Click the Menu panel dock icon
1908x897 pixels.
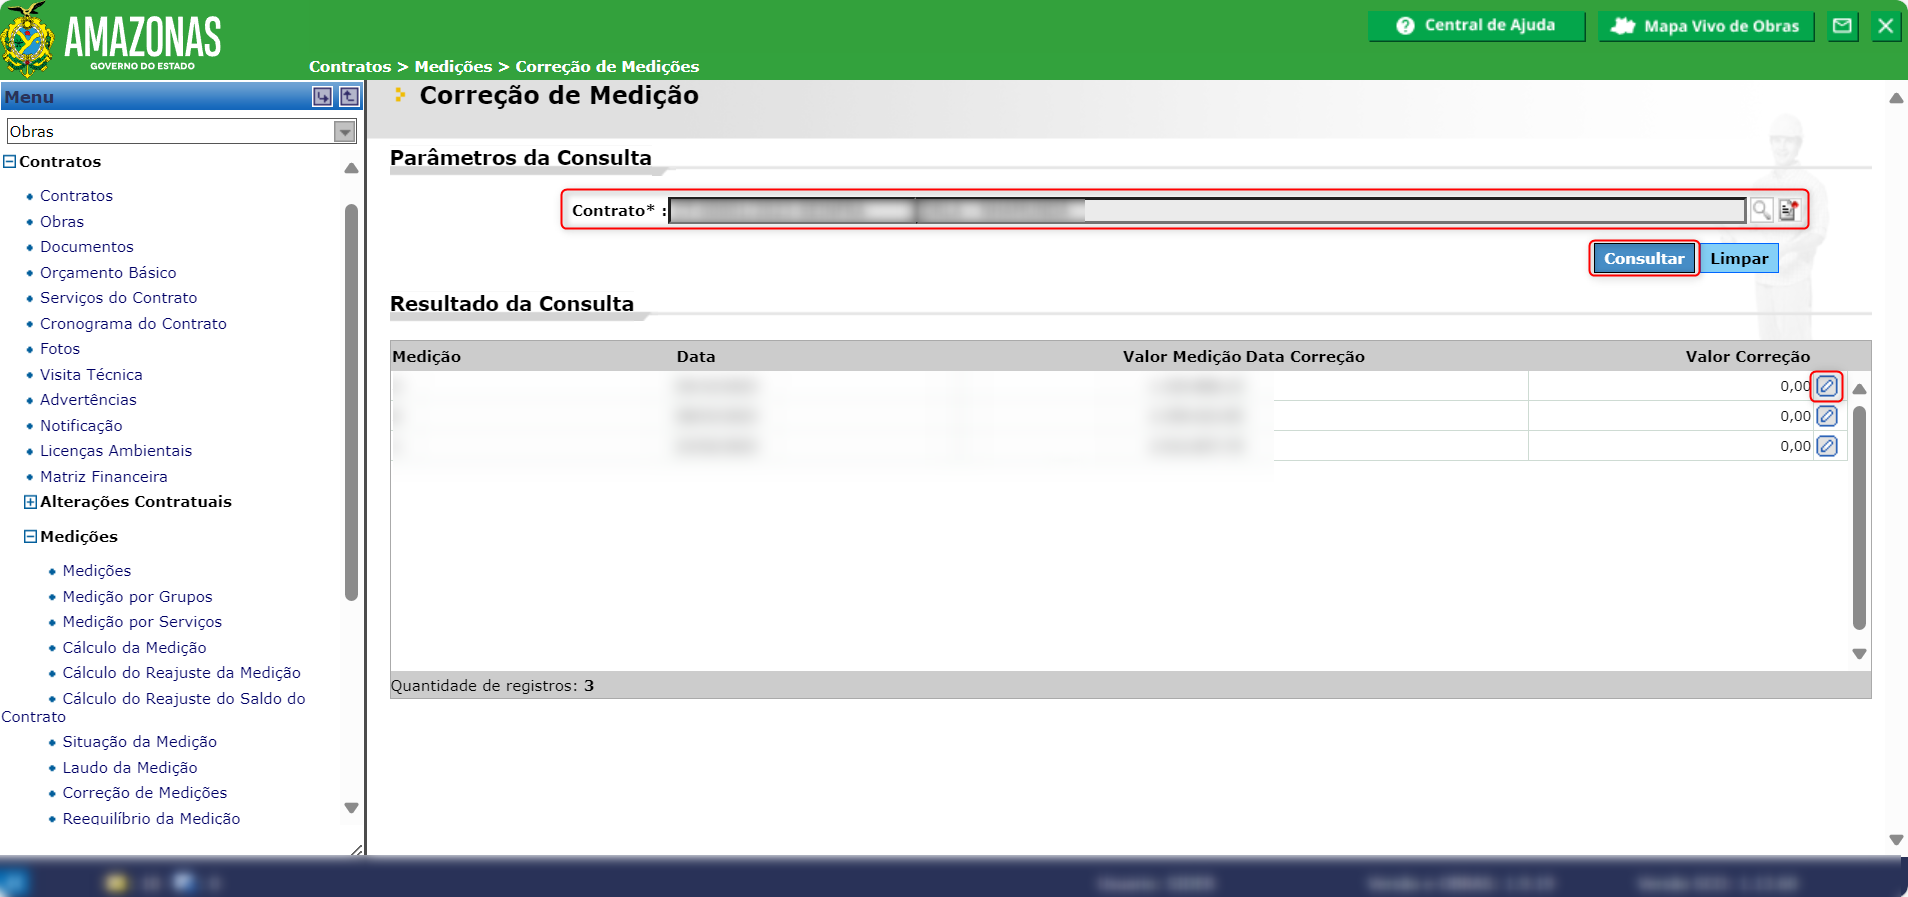click(322, 97)
